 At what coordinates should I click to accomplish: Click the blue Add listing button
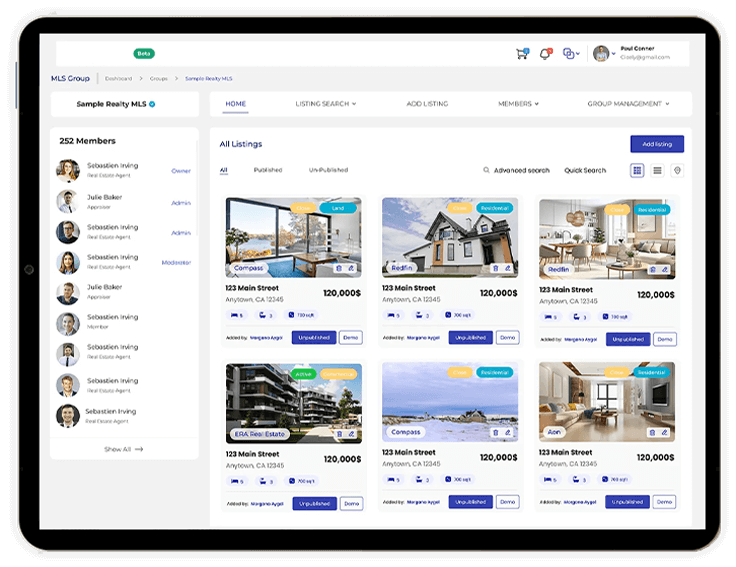click(657, 144)
